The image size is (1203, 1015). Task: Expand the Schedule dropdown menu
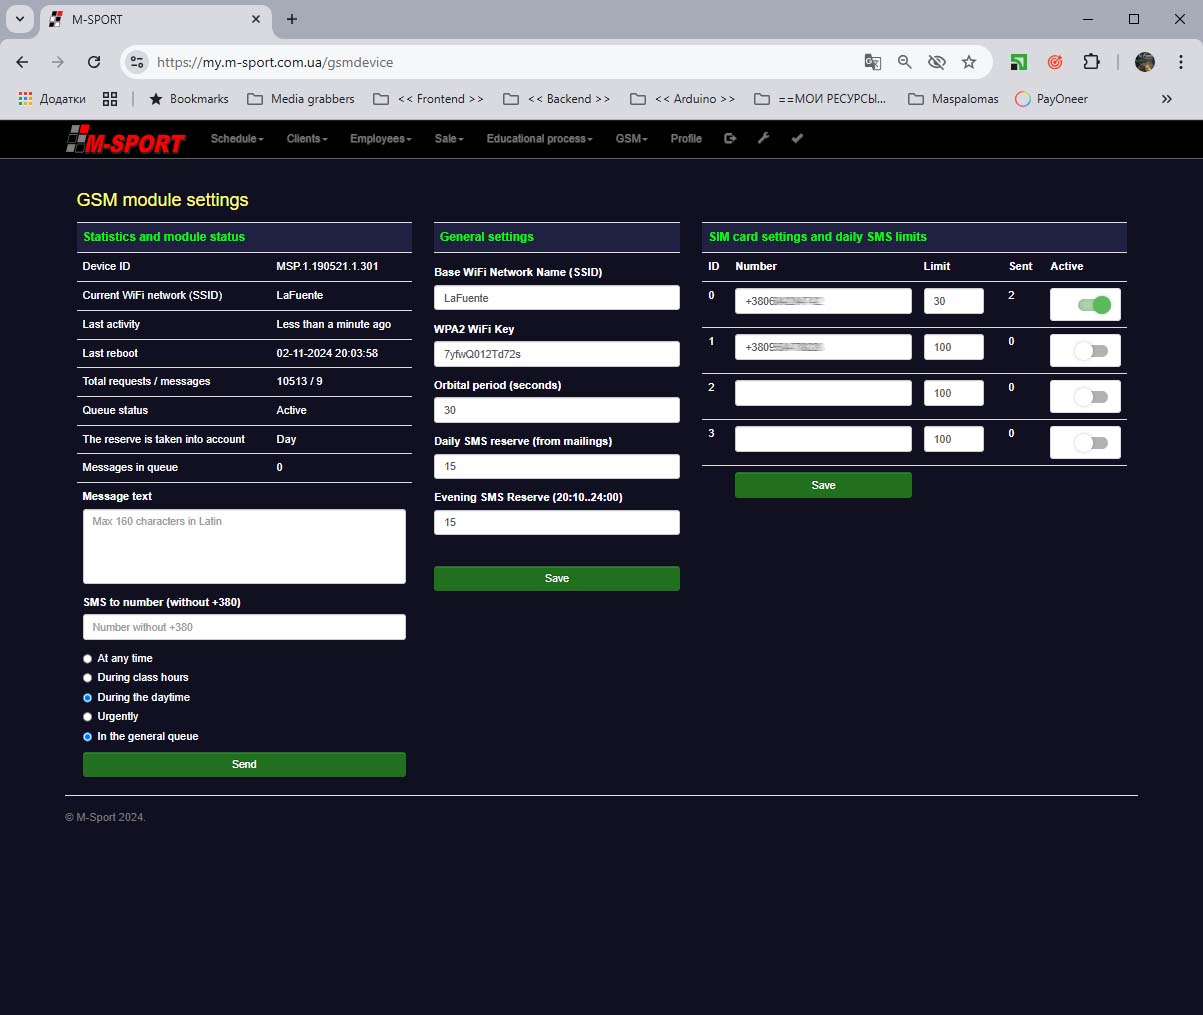click(237, 139)
